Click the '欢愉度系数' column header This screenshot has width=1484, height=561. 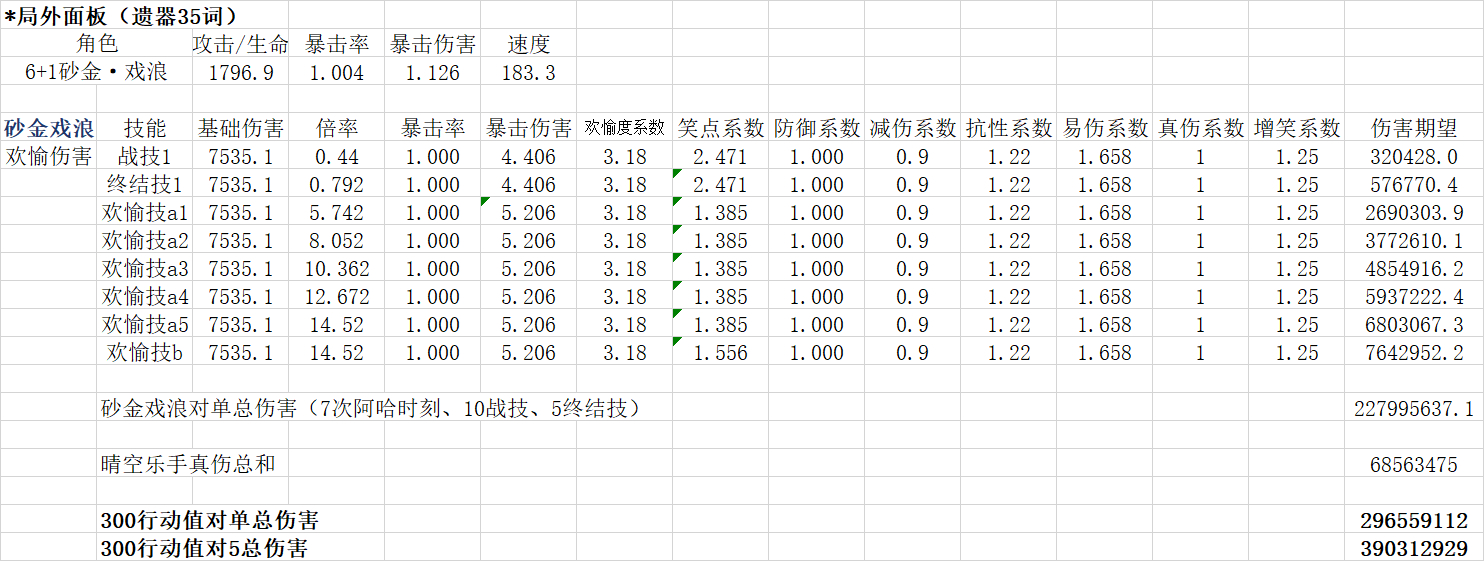coord(624,128)
